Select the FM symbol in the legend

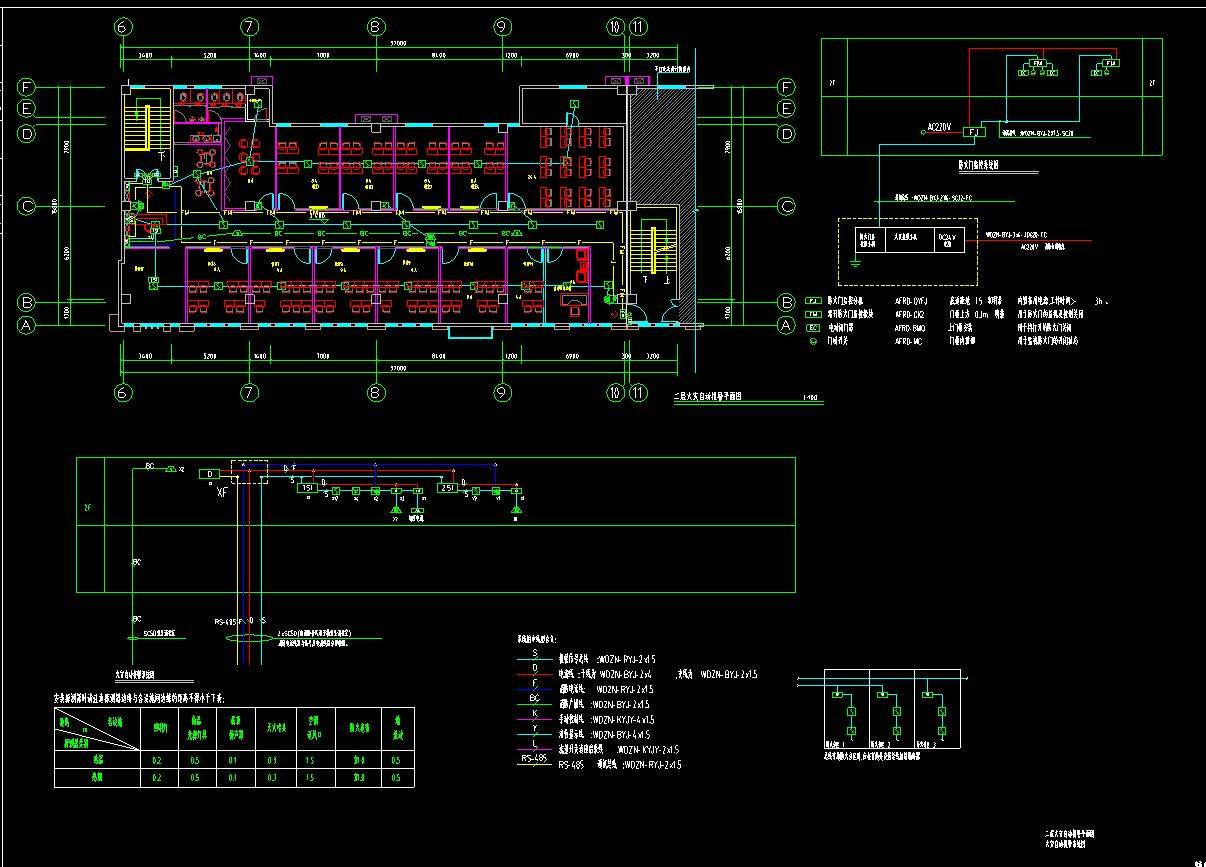coord(813,313)
